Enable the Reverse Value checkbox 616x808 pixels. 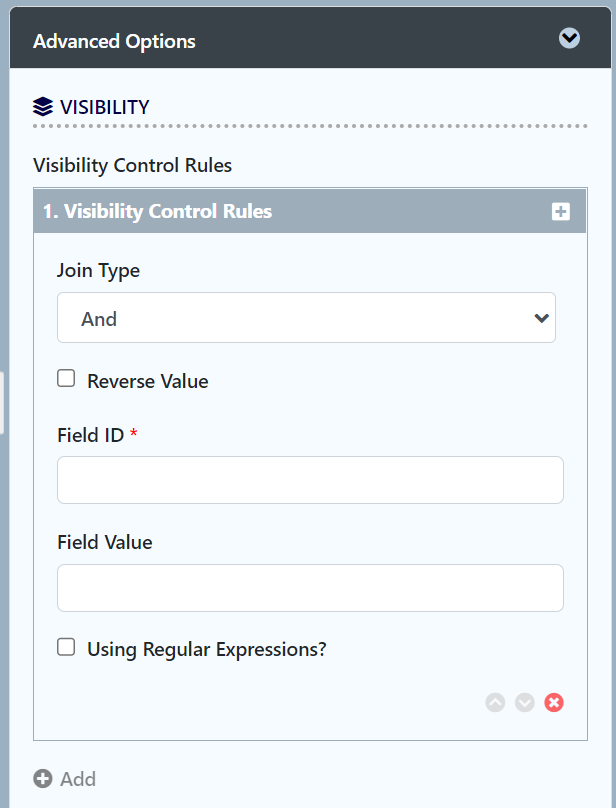pyautogui.click(x=66, y=379)
